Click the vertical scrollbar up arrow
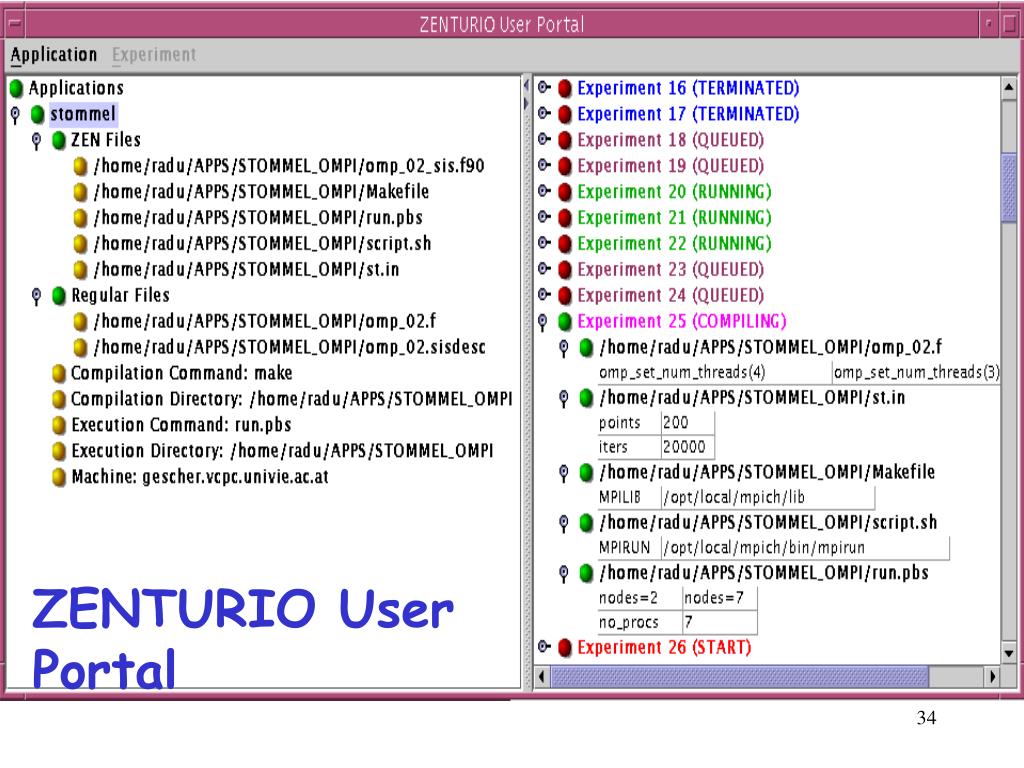Screen dimensions: 1024x768 point(1008,88)
